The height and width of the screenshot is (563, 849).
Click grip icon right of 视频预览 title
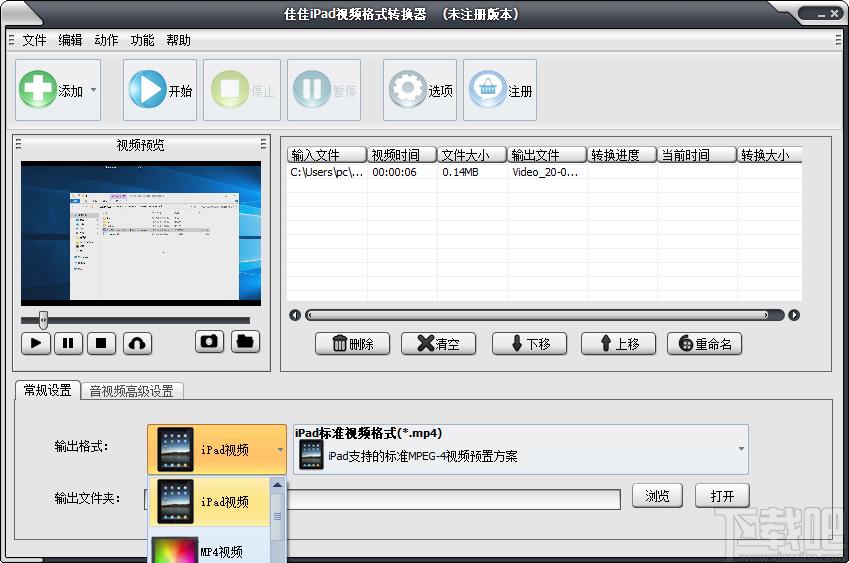click(263, 144)
